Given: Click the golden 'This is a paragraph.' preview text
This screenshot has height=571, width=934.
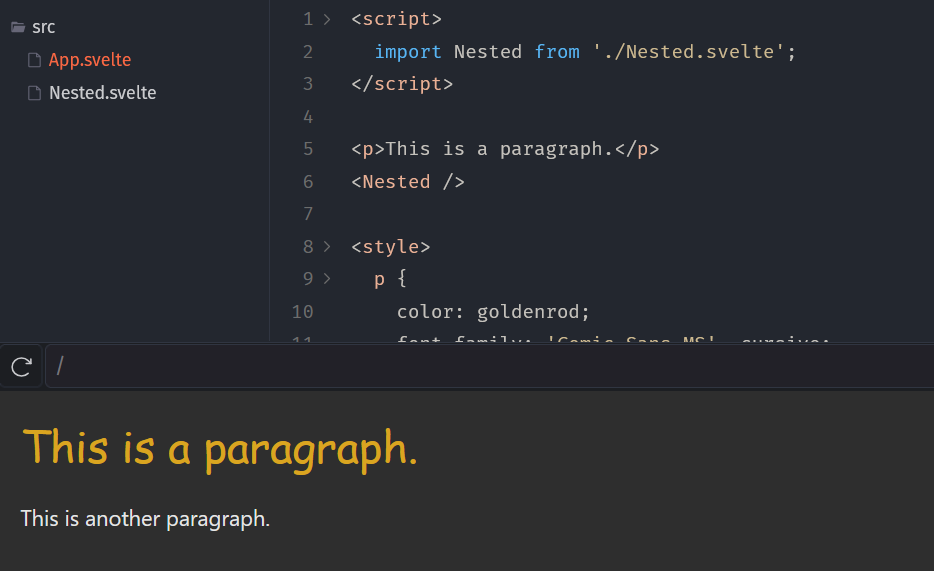Looking at the screenshot, I should click(220, 447).
